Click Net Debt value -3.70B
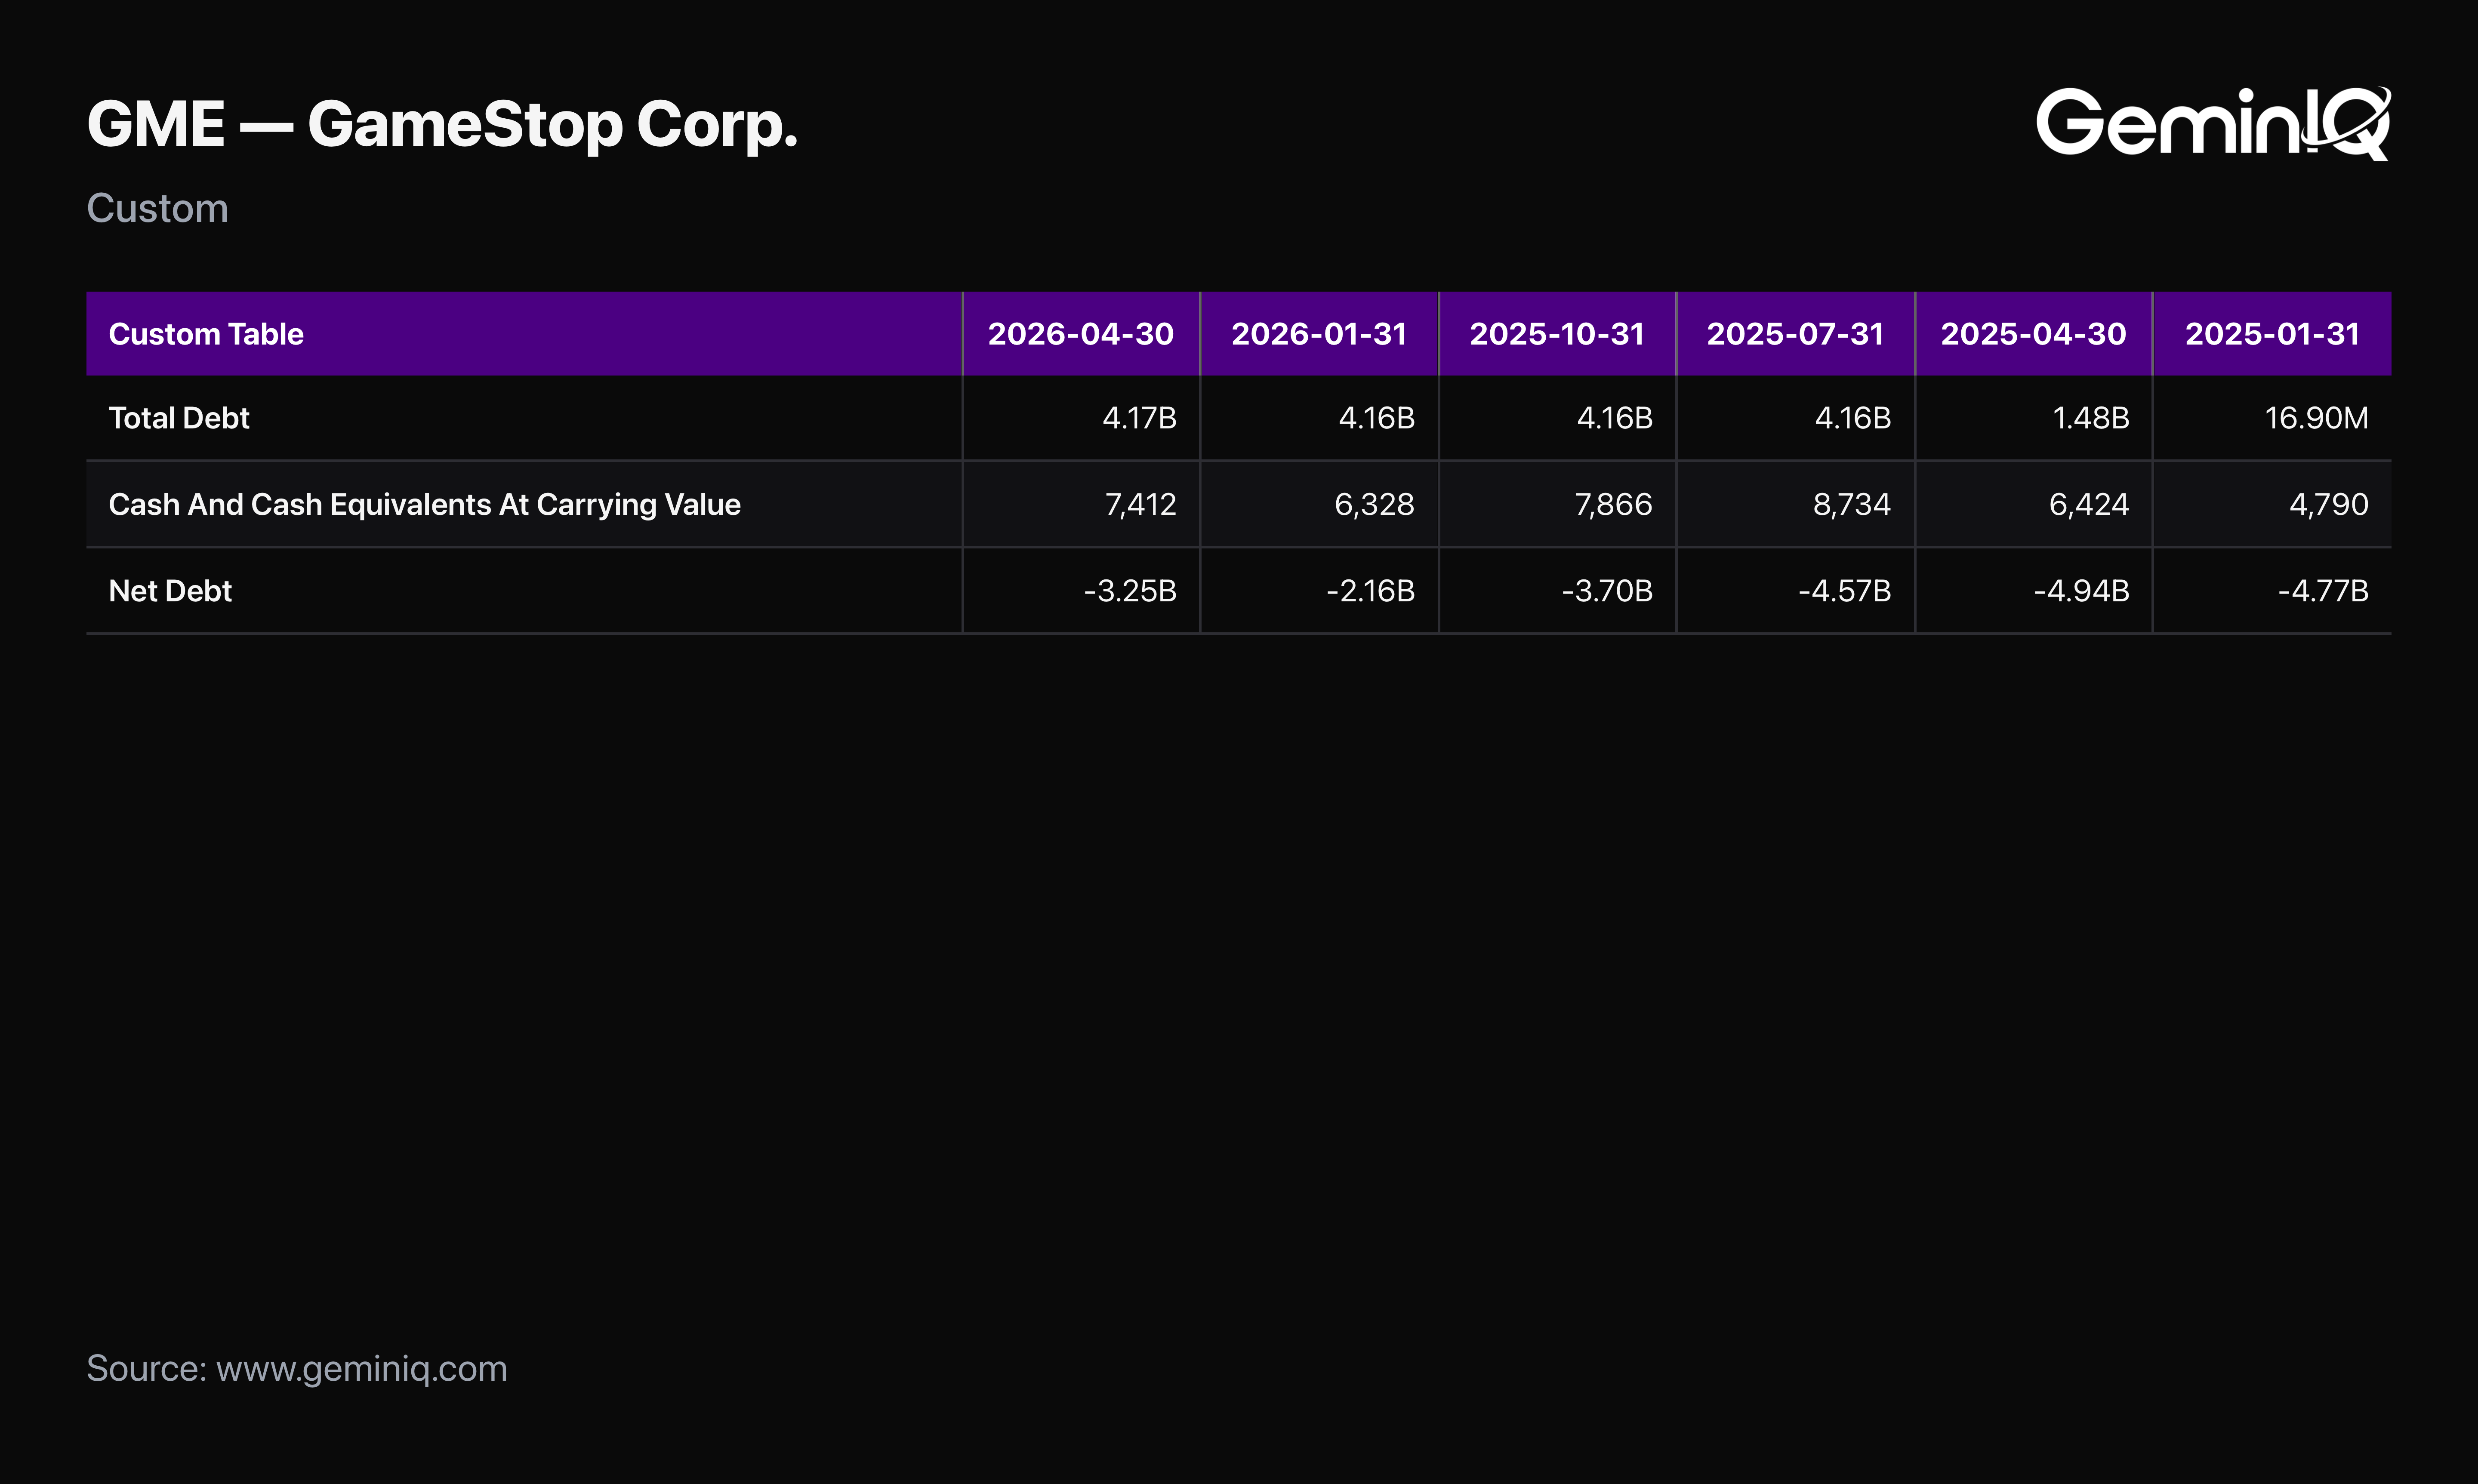The image size is (2478, 1484). click(1607, 591)
